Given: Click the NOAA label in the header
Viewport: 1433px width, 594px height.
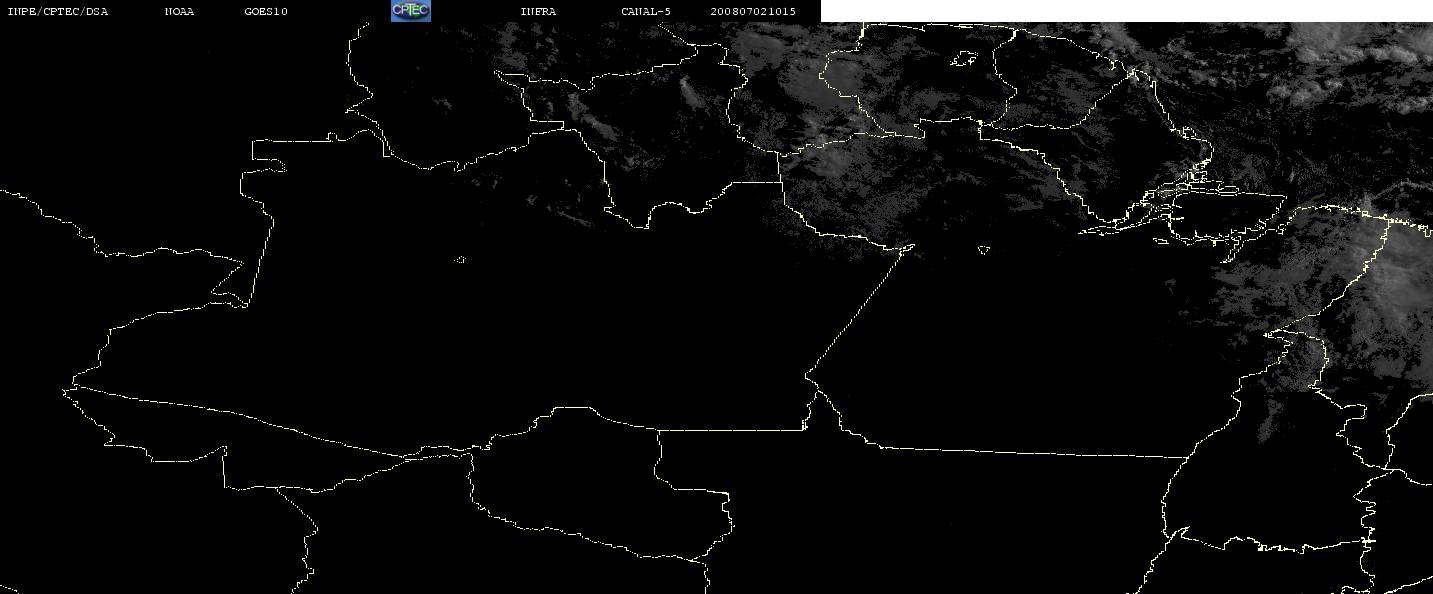Looking at the screenshot, I should [179, 11].
